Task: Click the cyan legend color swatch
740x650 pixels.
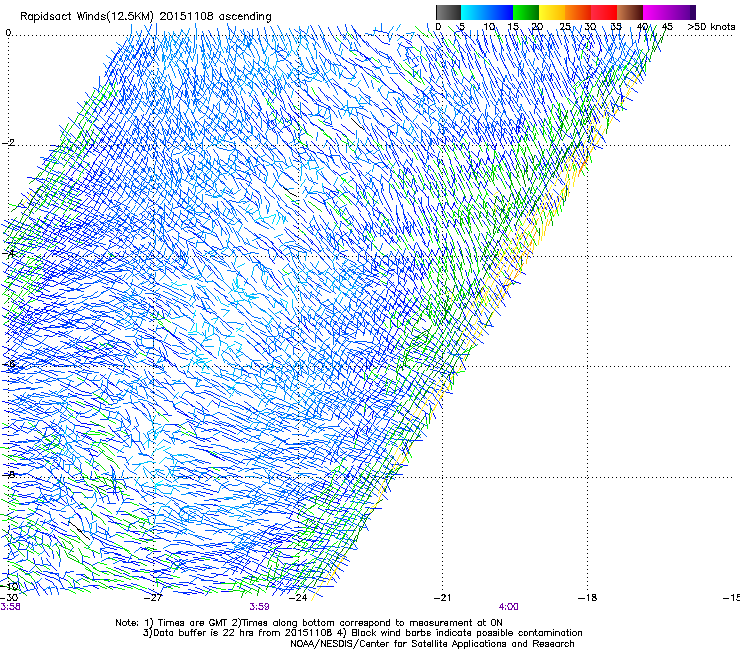Action: 474,12
